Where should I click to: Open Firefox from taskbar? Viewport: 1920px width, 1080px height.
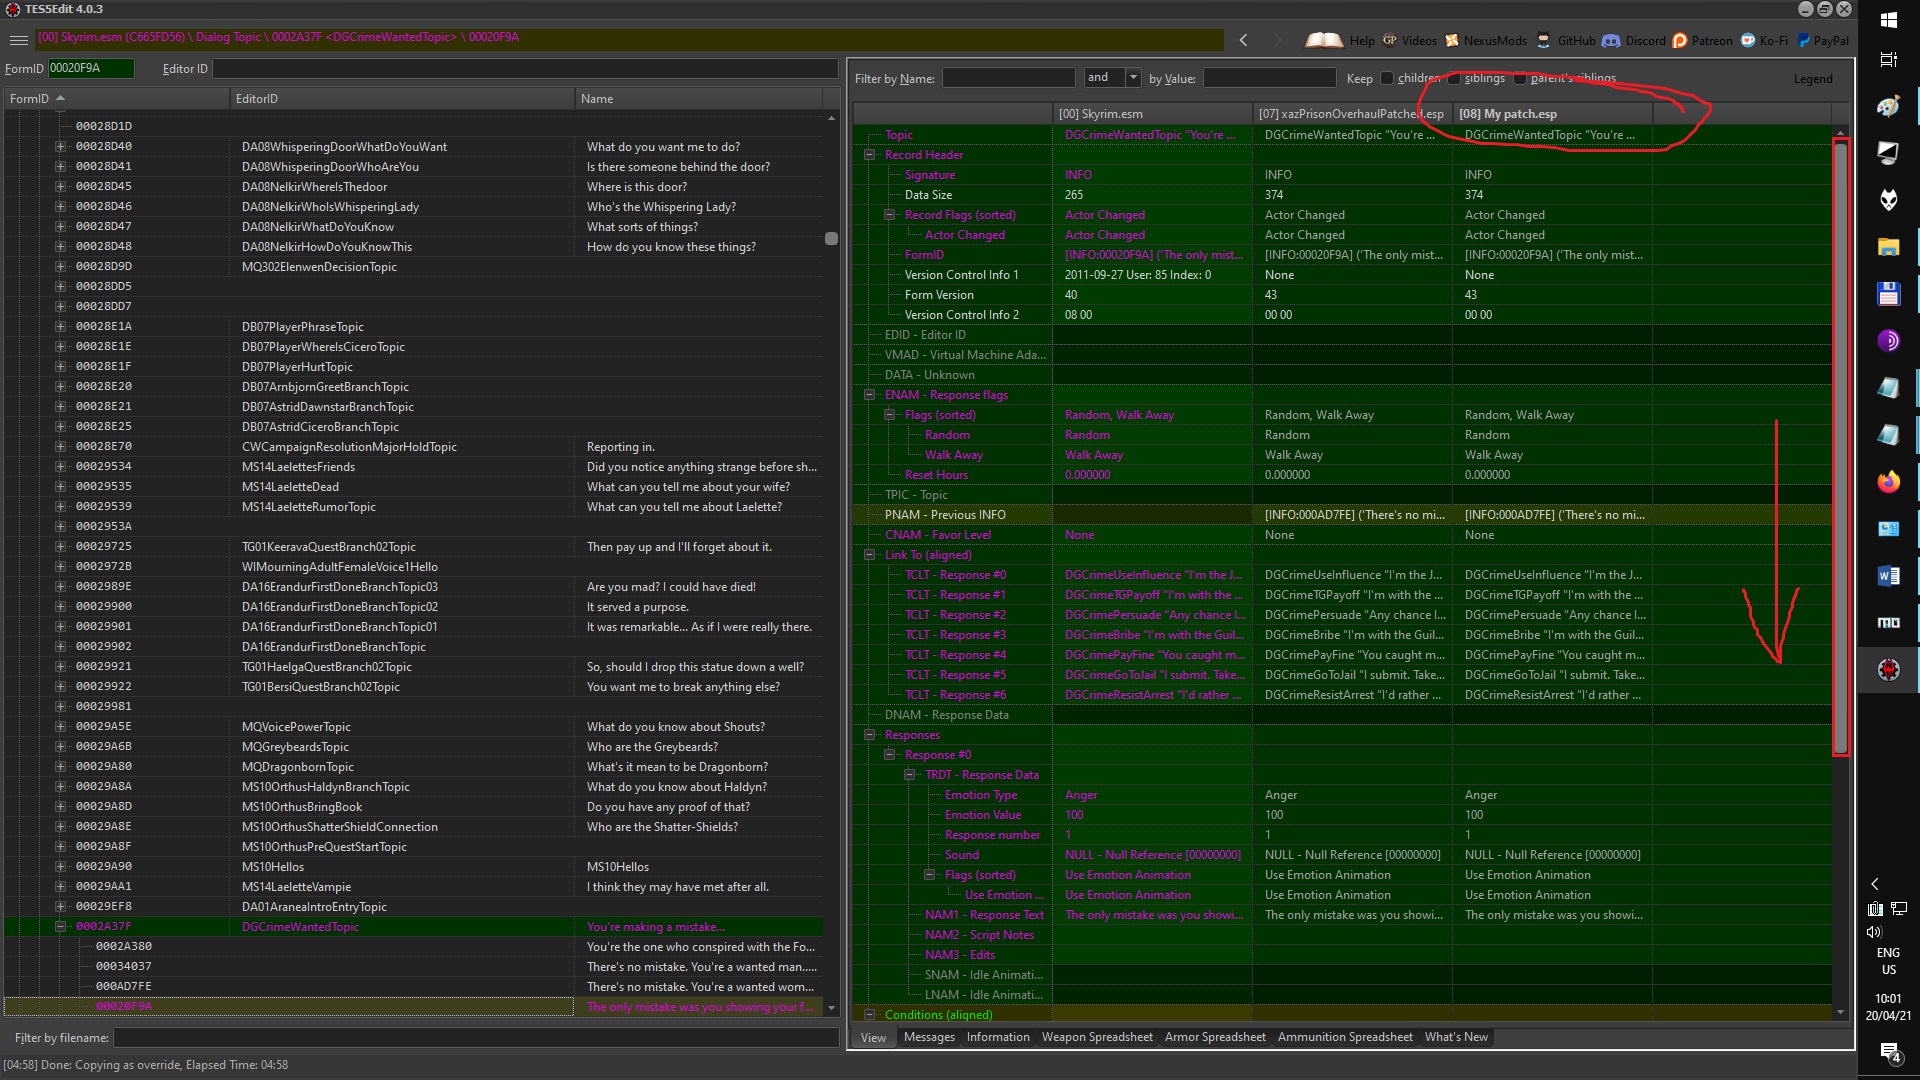click(x=1888, y=482)
